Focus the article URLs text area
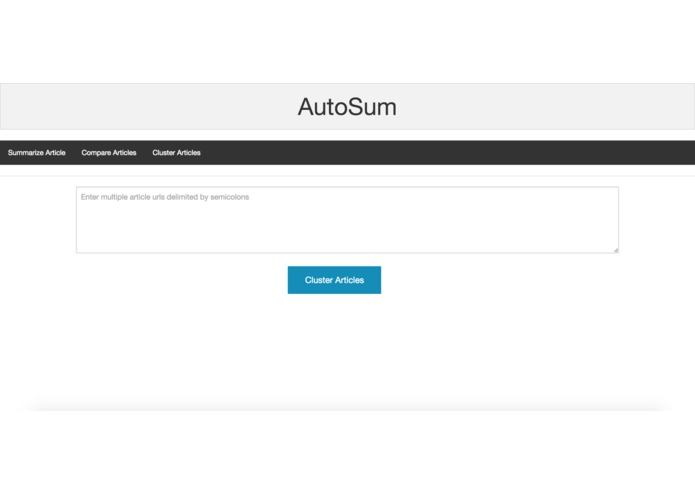Viewport: 695px width, 494px height. tap(348, 220)
